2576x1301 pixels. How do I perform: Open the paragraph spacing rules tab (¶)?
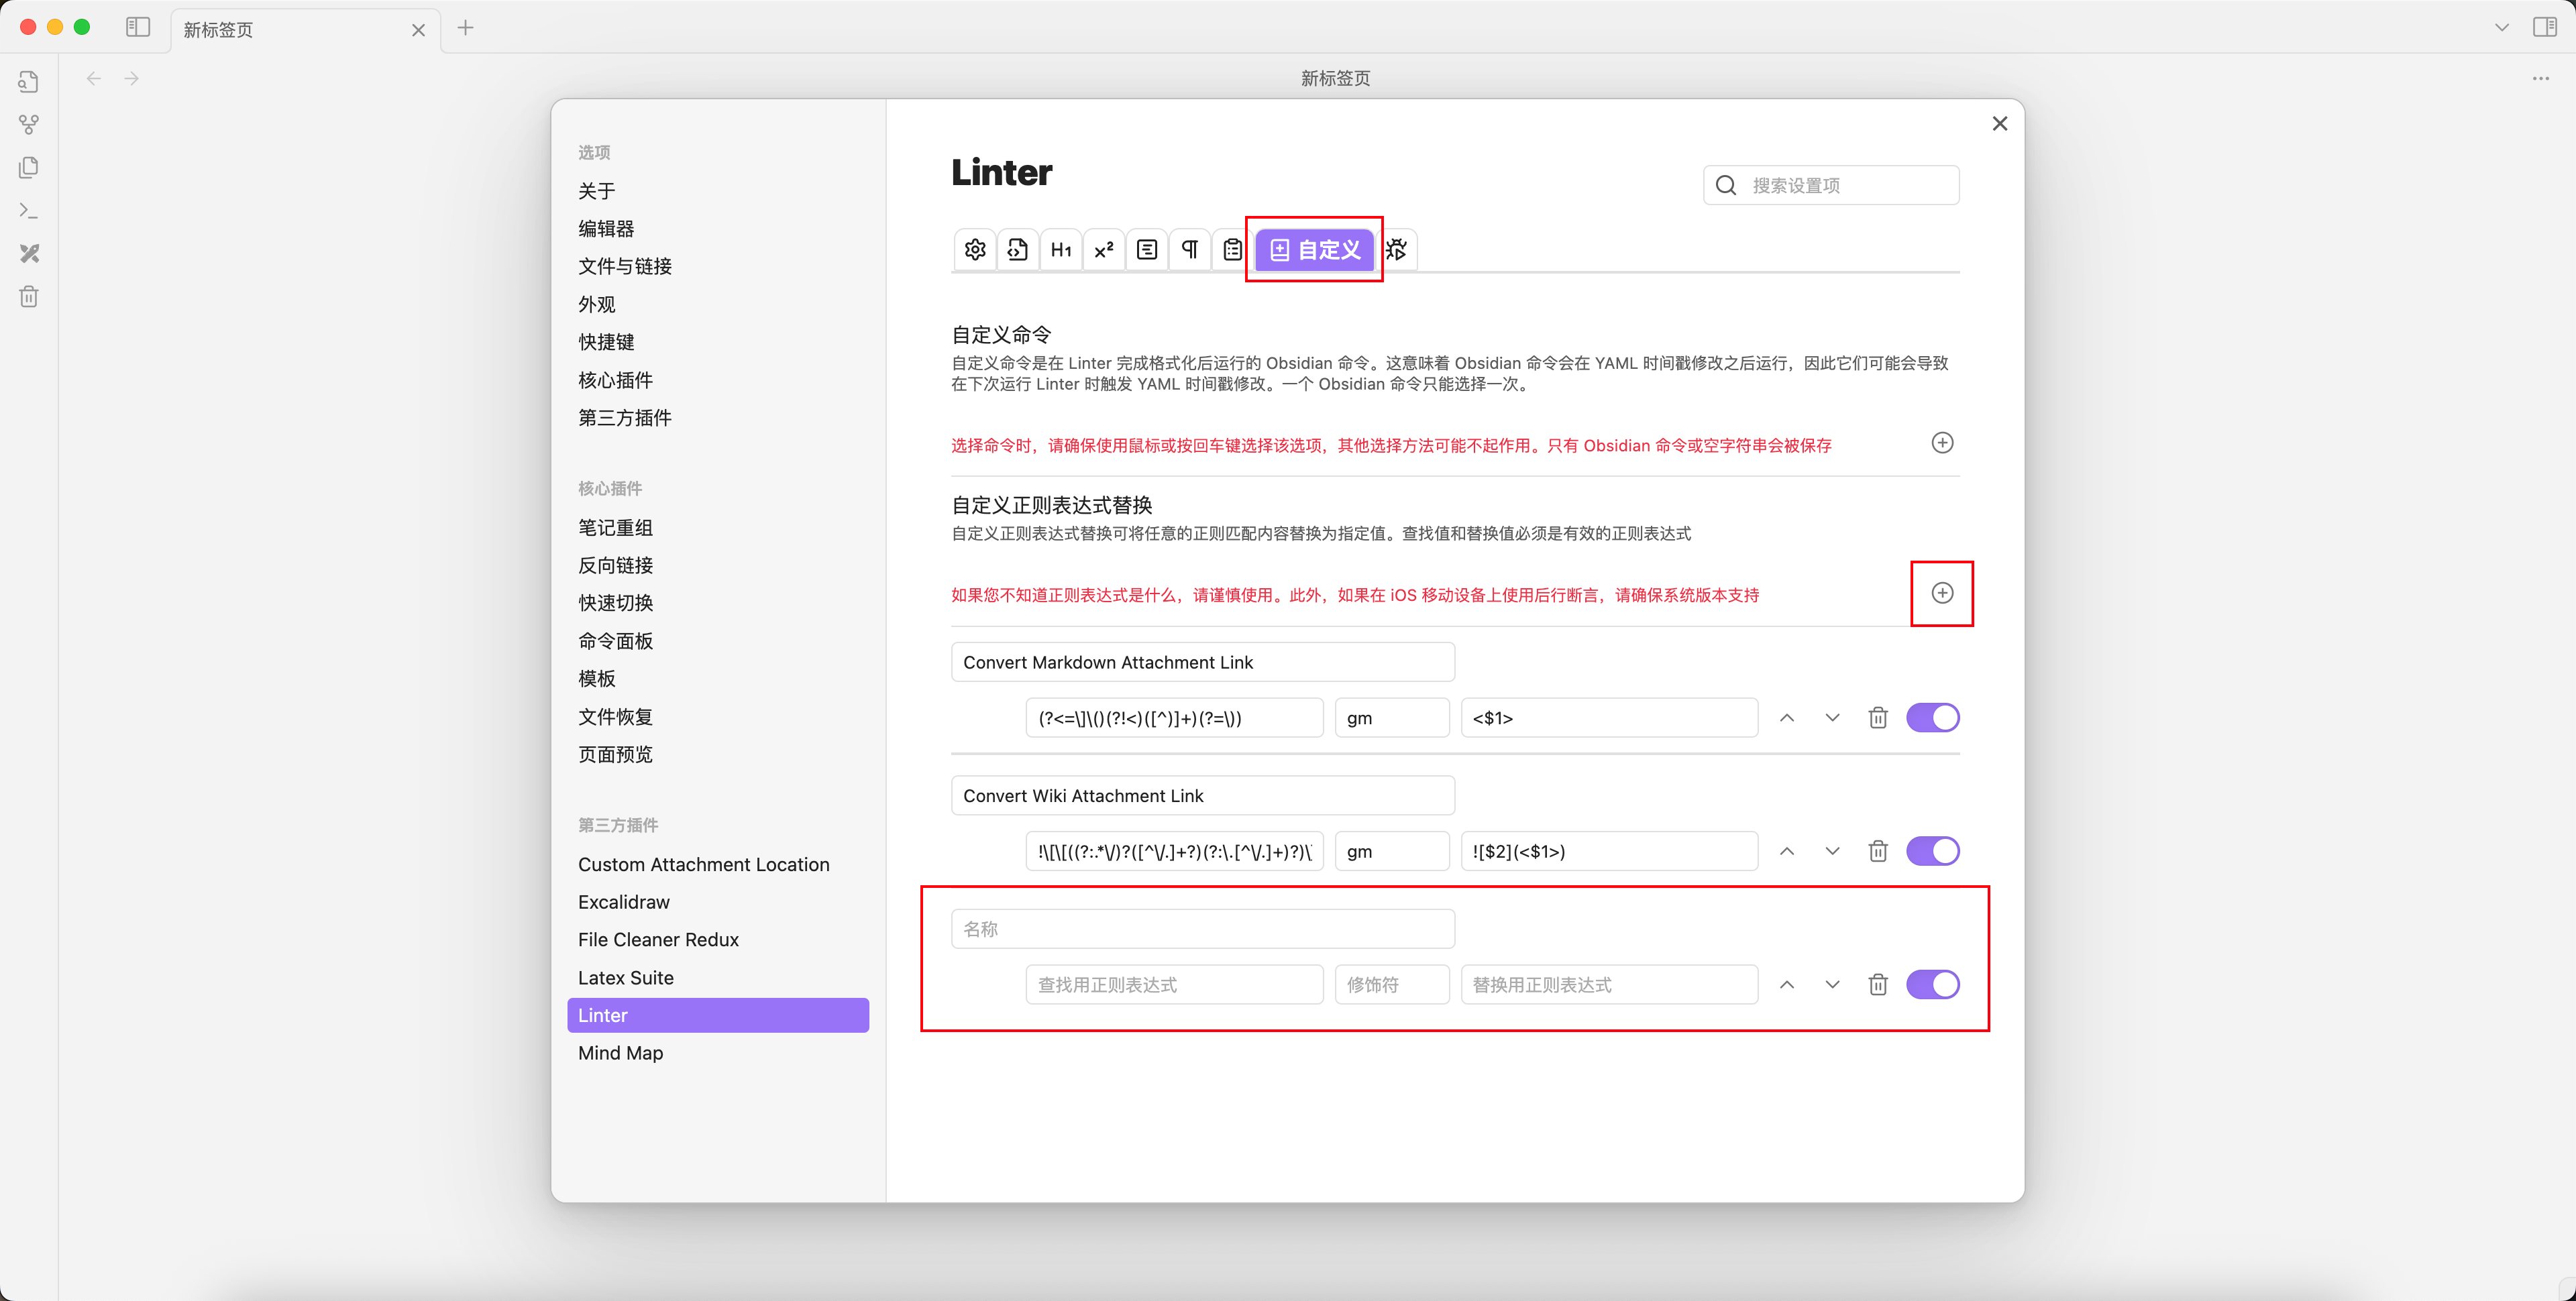(1190, 249)
